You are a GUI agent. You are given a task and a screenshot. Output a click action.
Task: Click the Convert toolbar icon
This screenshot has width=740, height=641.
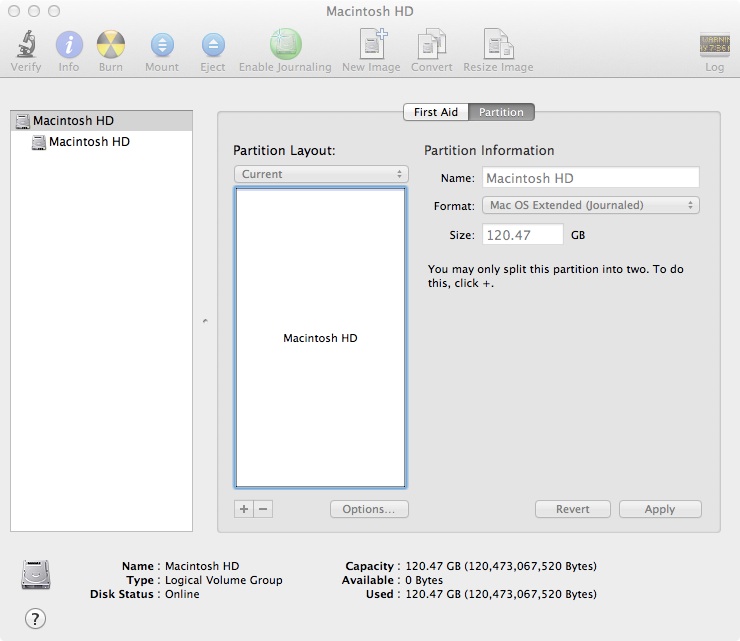(x=432, y=44)
